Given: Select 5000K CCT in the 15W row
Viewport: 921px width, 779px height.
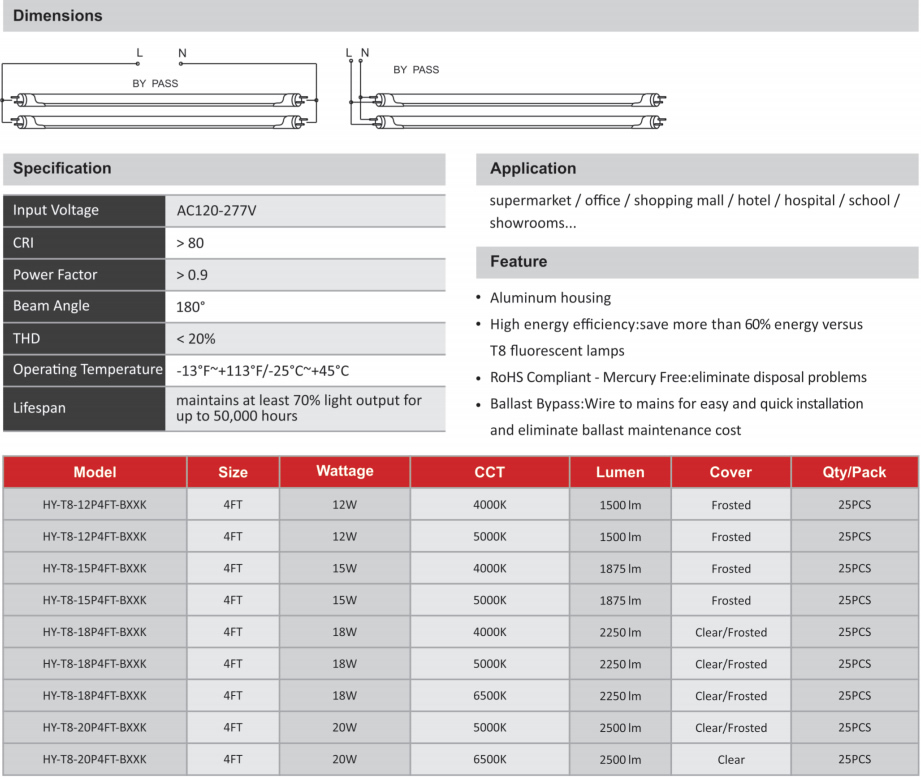Looking at the screenshot, I should point(490,600).
